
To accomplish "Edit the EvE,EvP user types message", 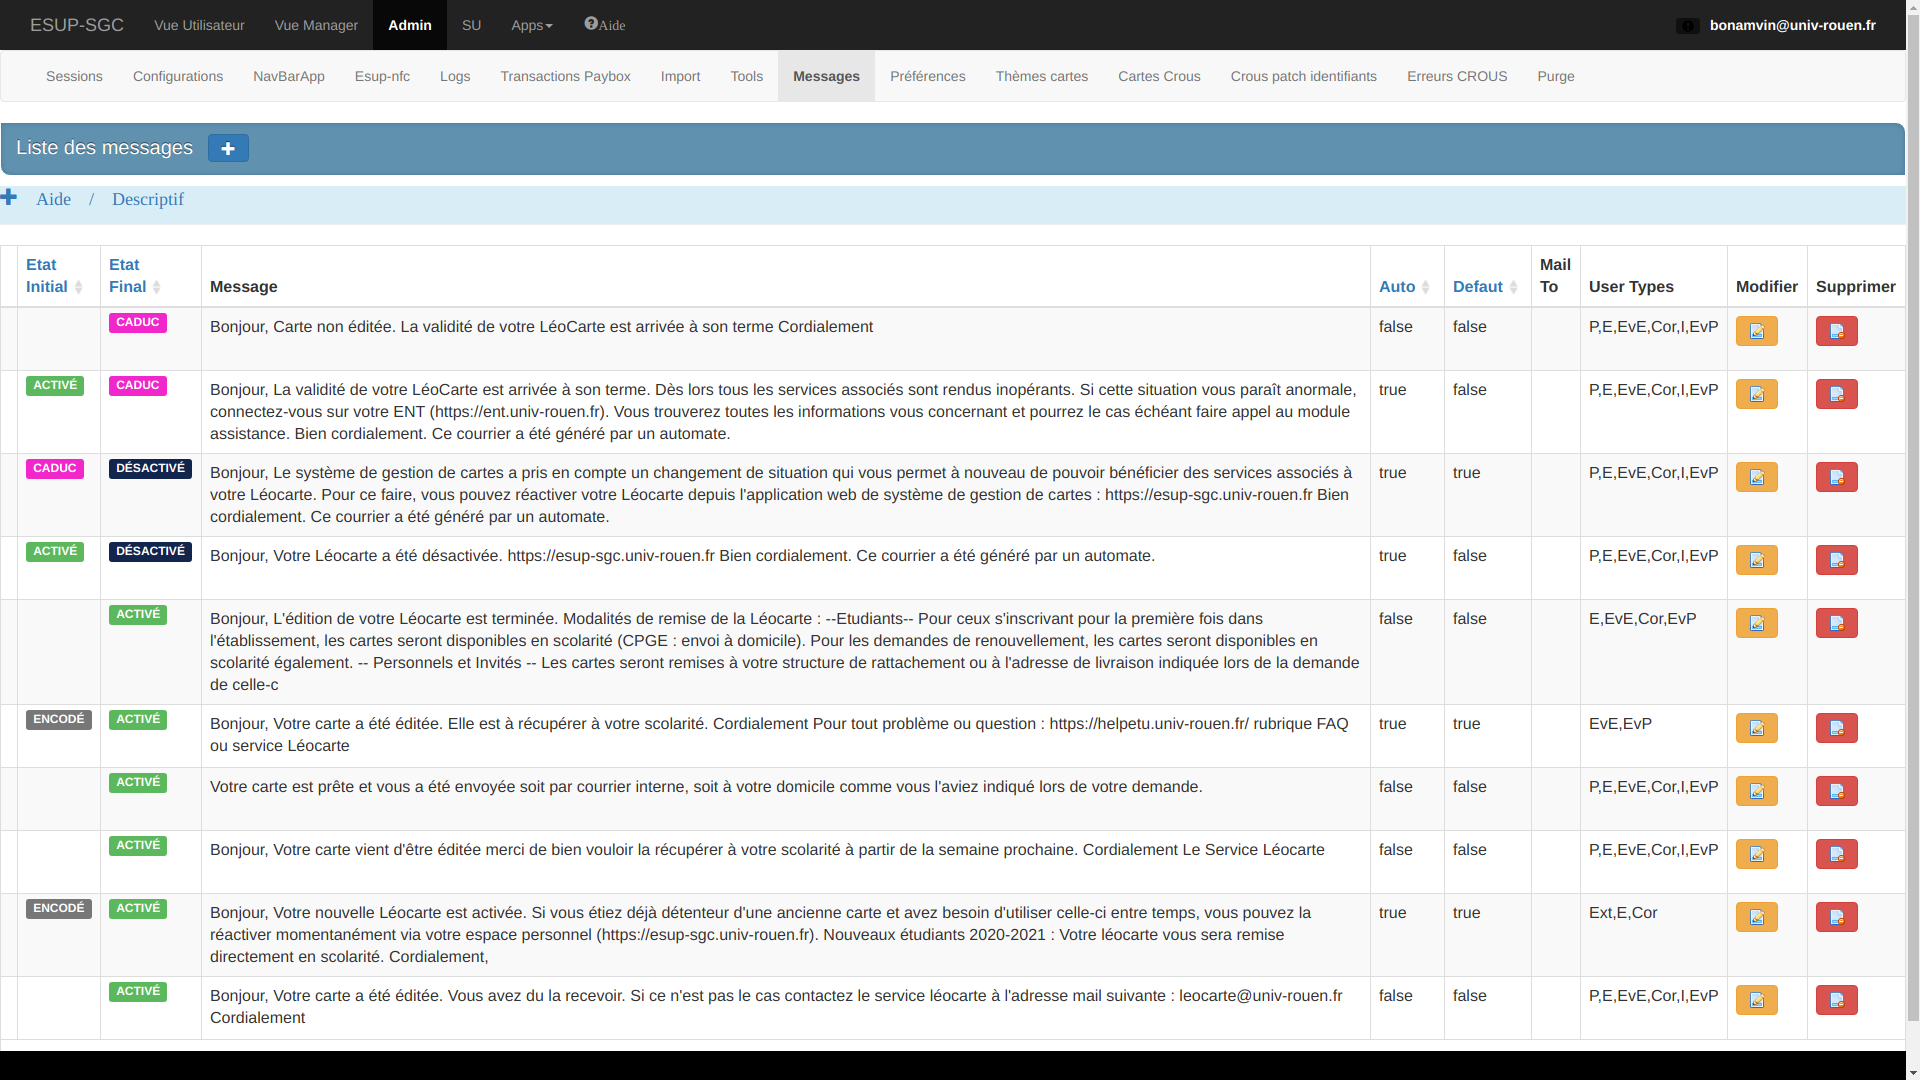I will (1756, 728).
